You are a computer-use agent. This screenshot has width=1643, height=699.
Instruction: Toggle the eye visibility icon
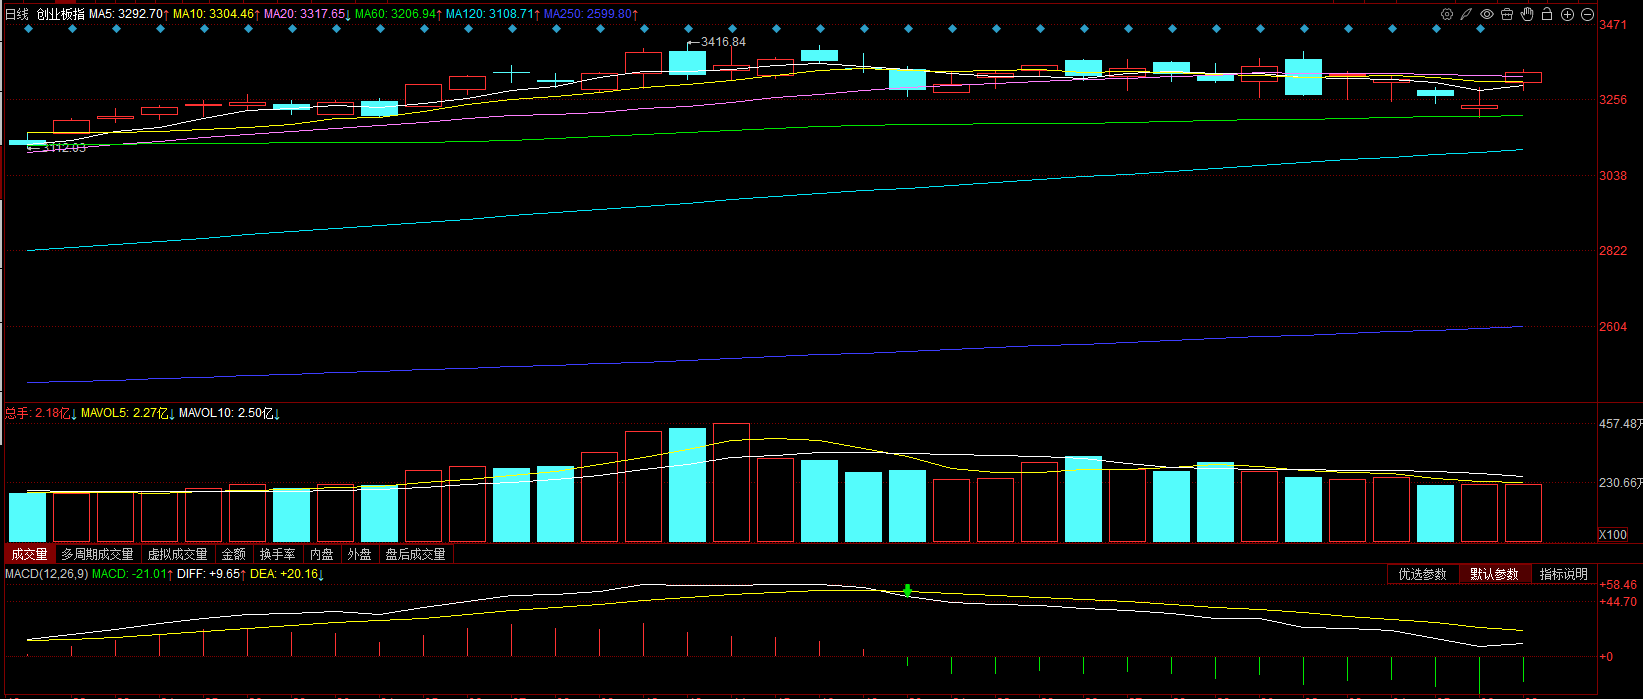click(x=1487, y=14)
